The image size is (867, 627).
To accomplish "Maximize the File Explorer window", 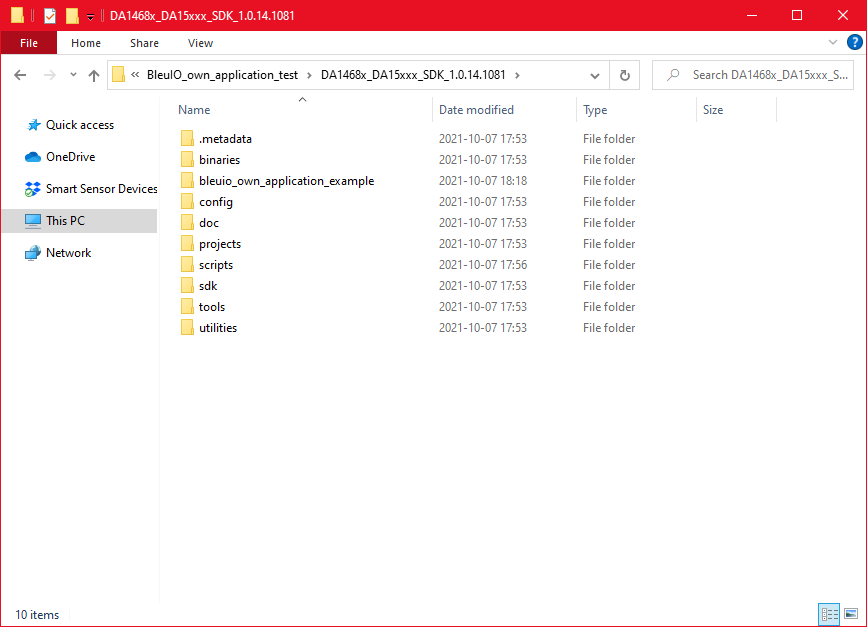I will point(797,15).
